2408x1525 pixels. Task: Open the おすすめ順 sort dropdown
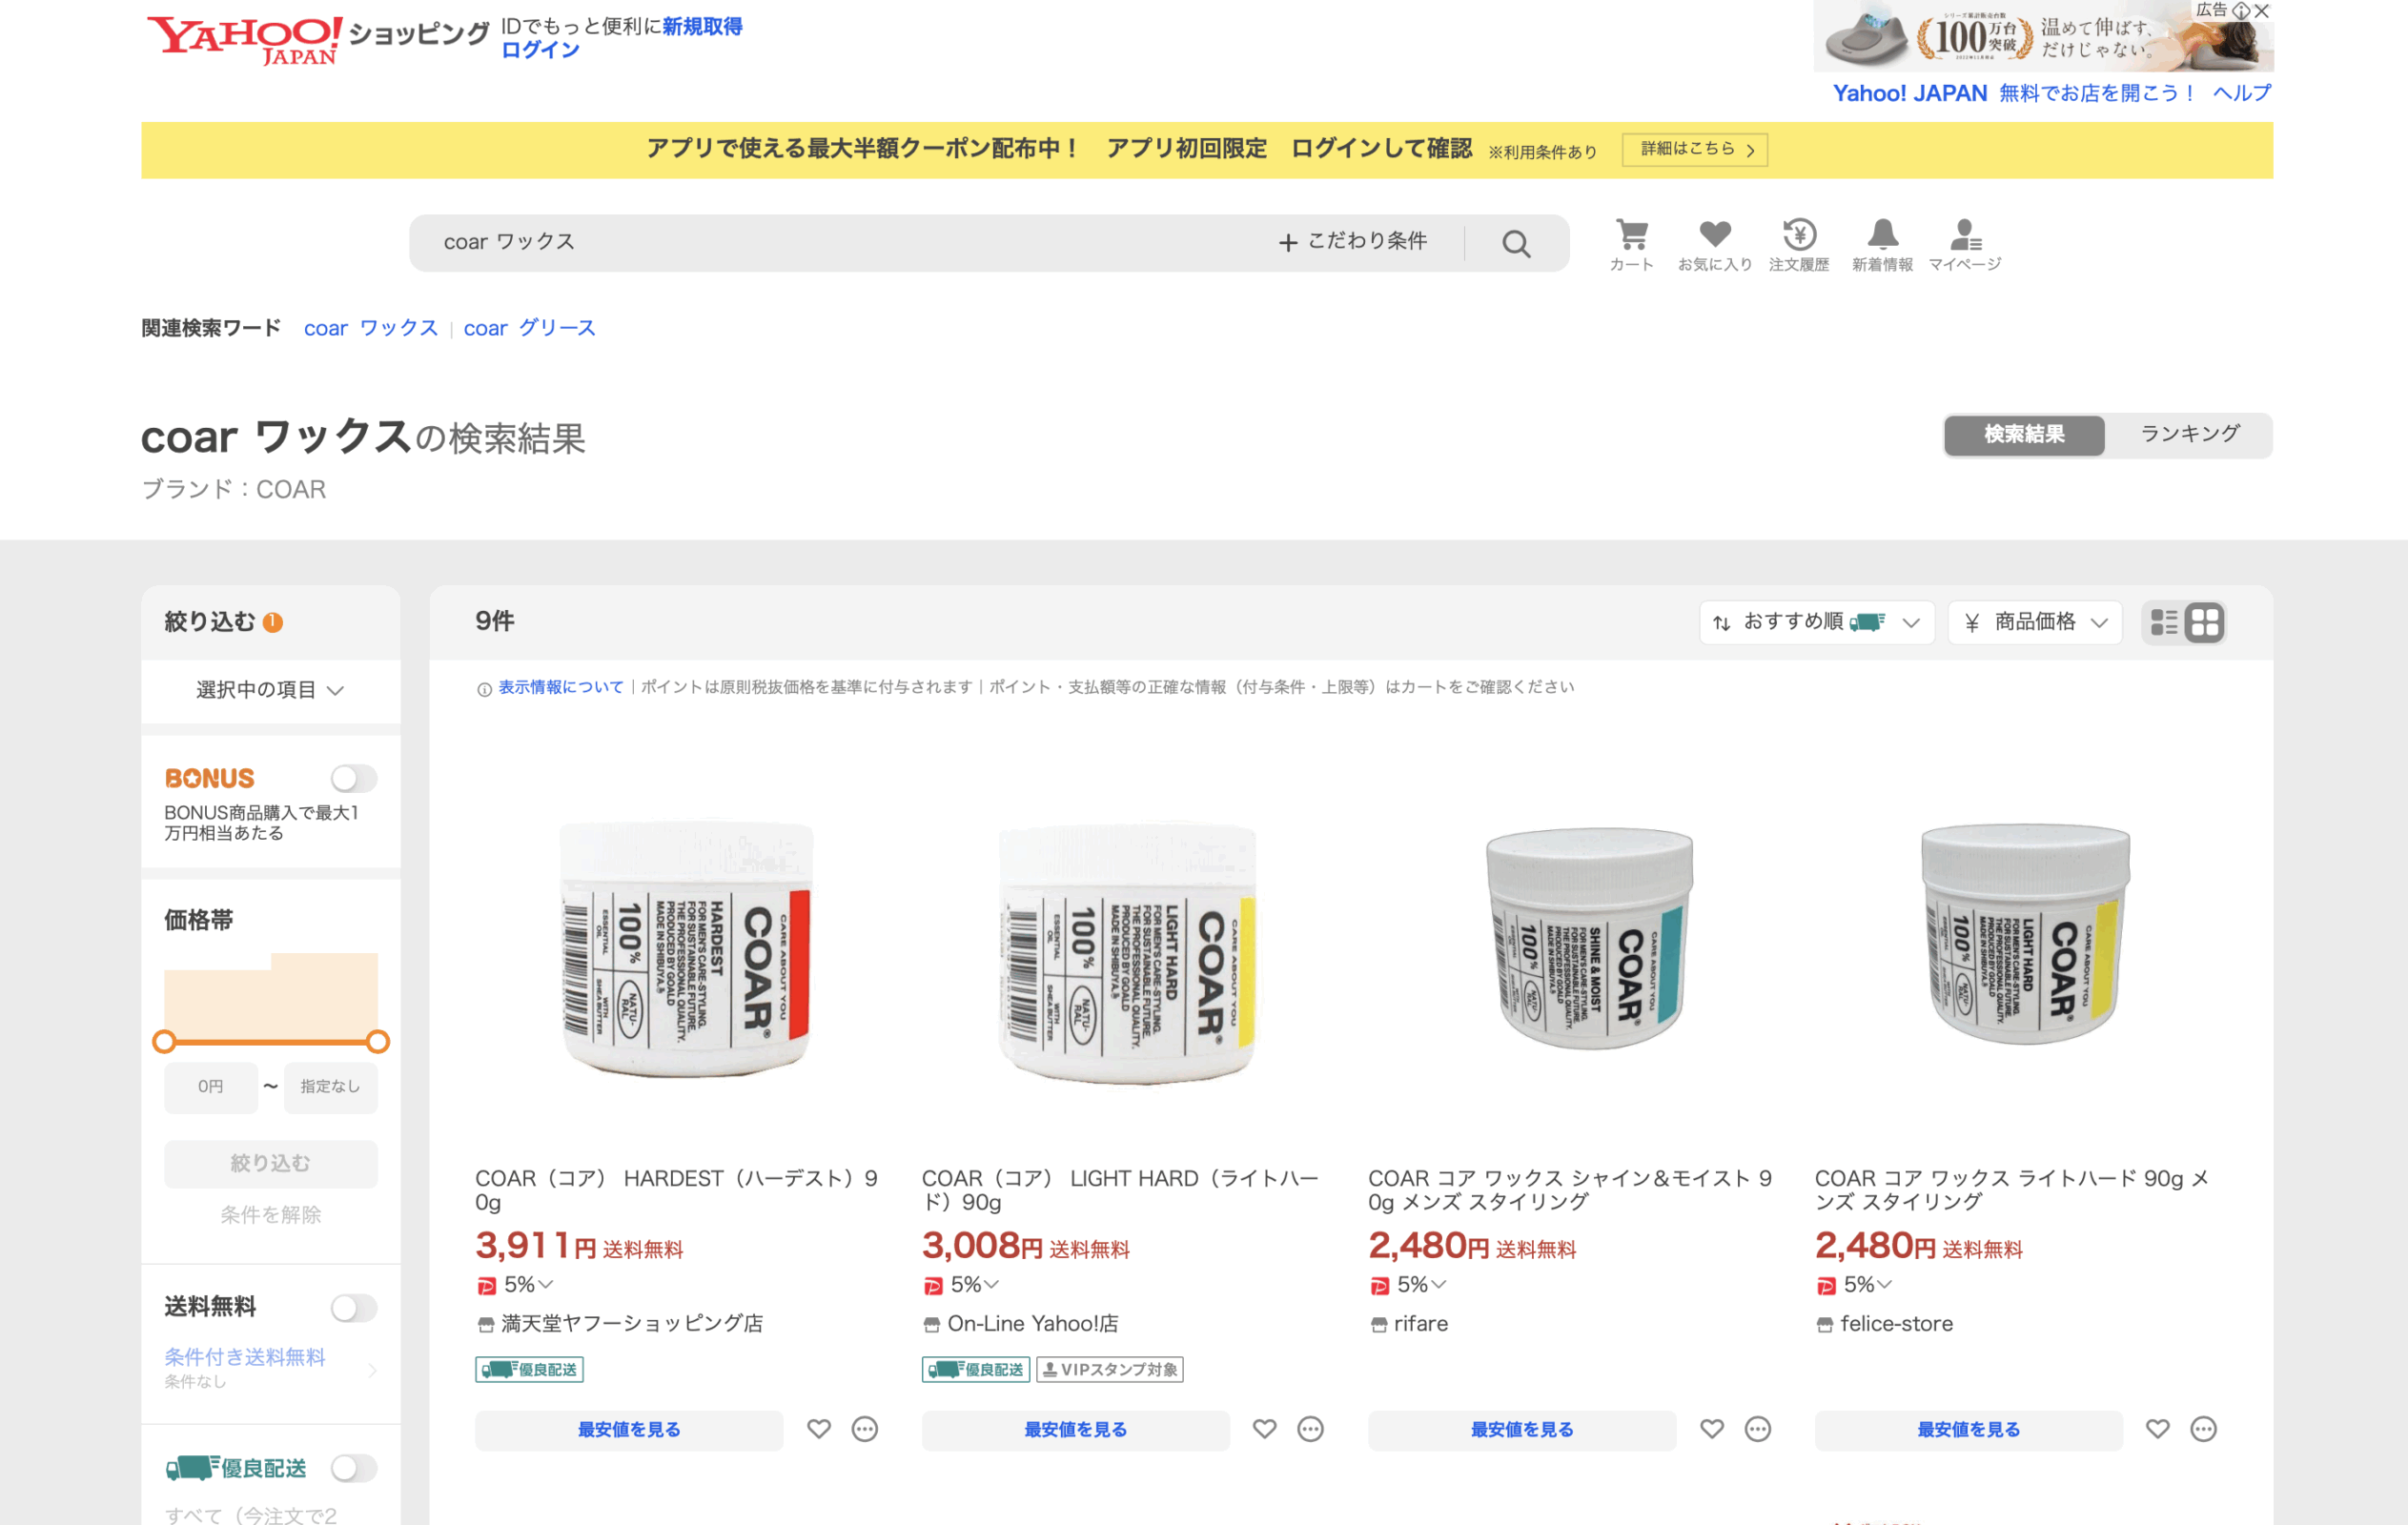(1815, 622)
